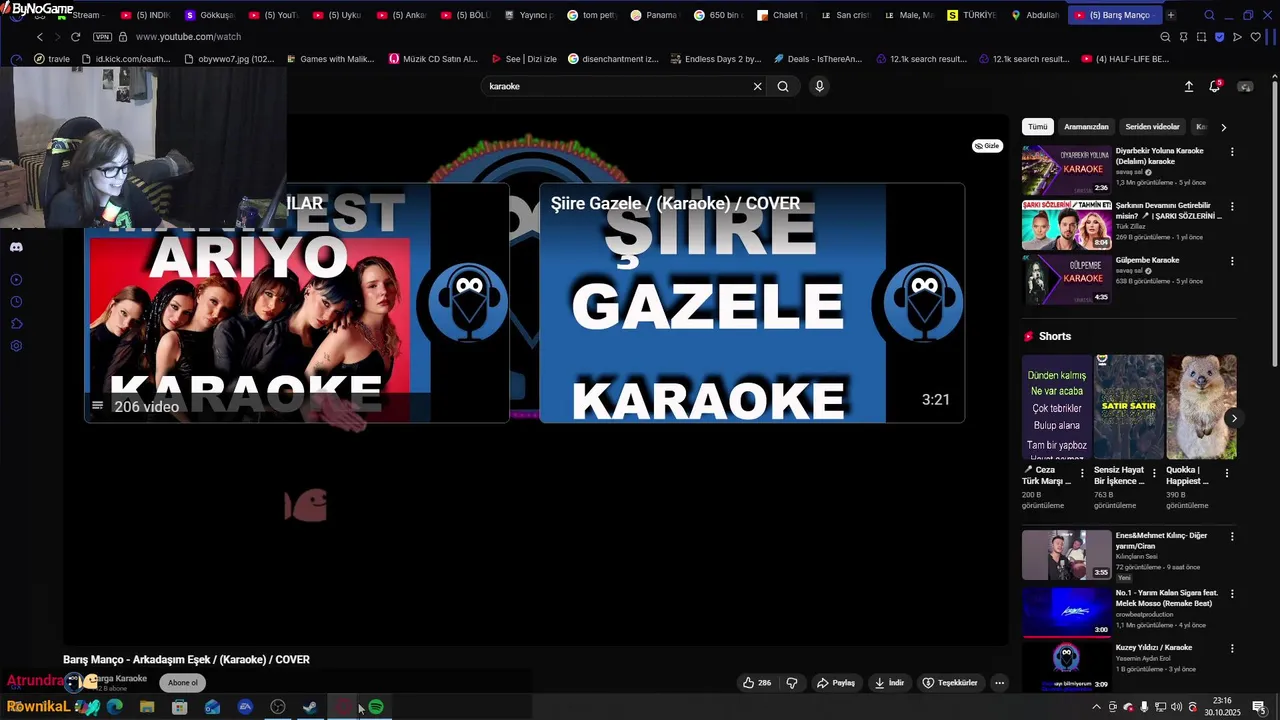Dislike the video with thumbs-down

click(x=792, y=683)
